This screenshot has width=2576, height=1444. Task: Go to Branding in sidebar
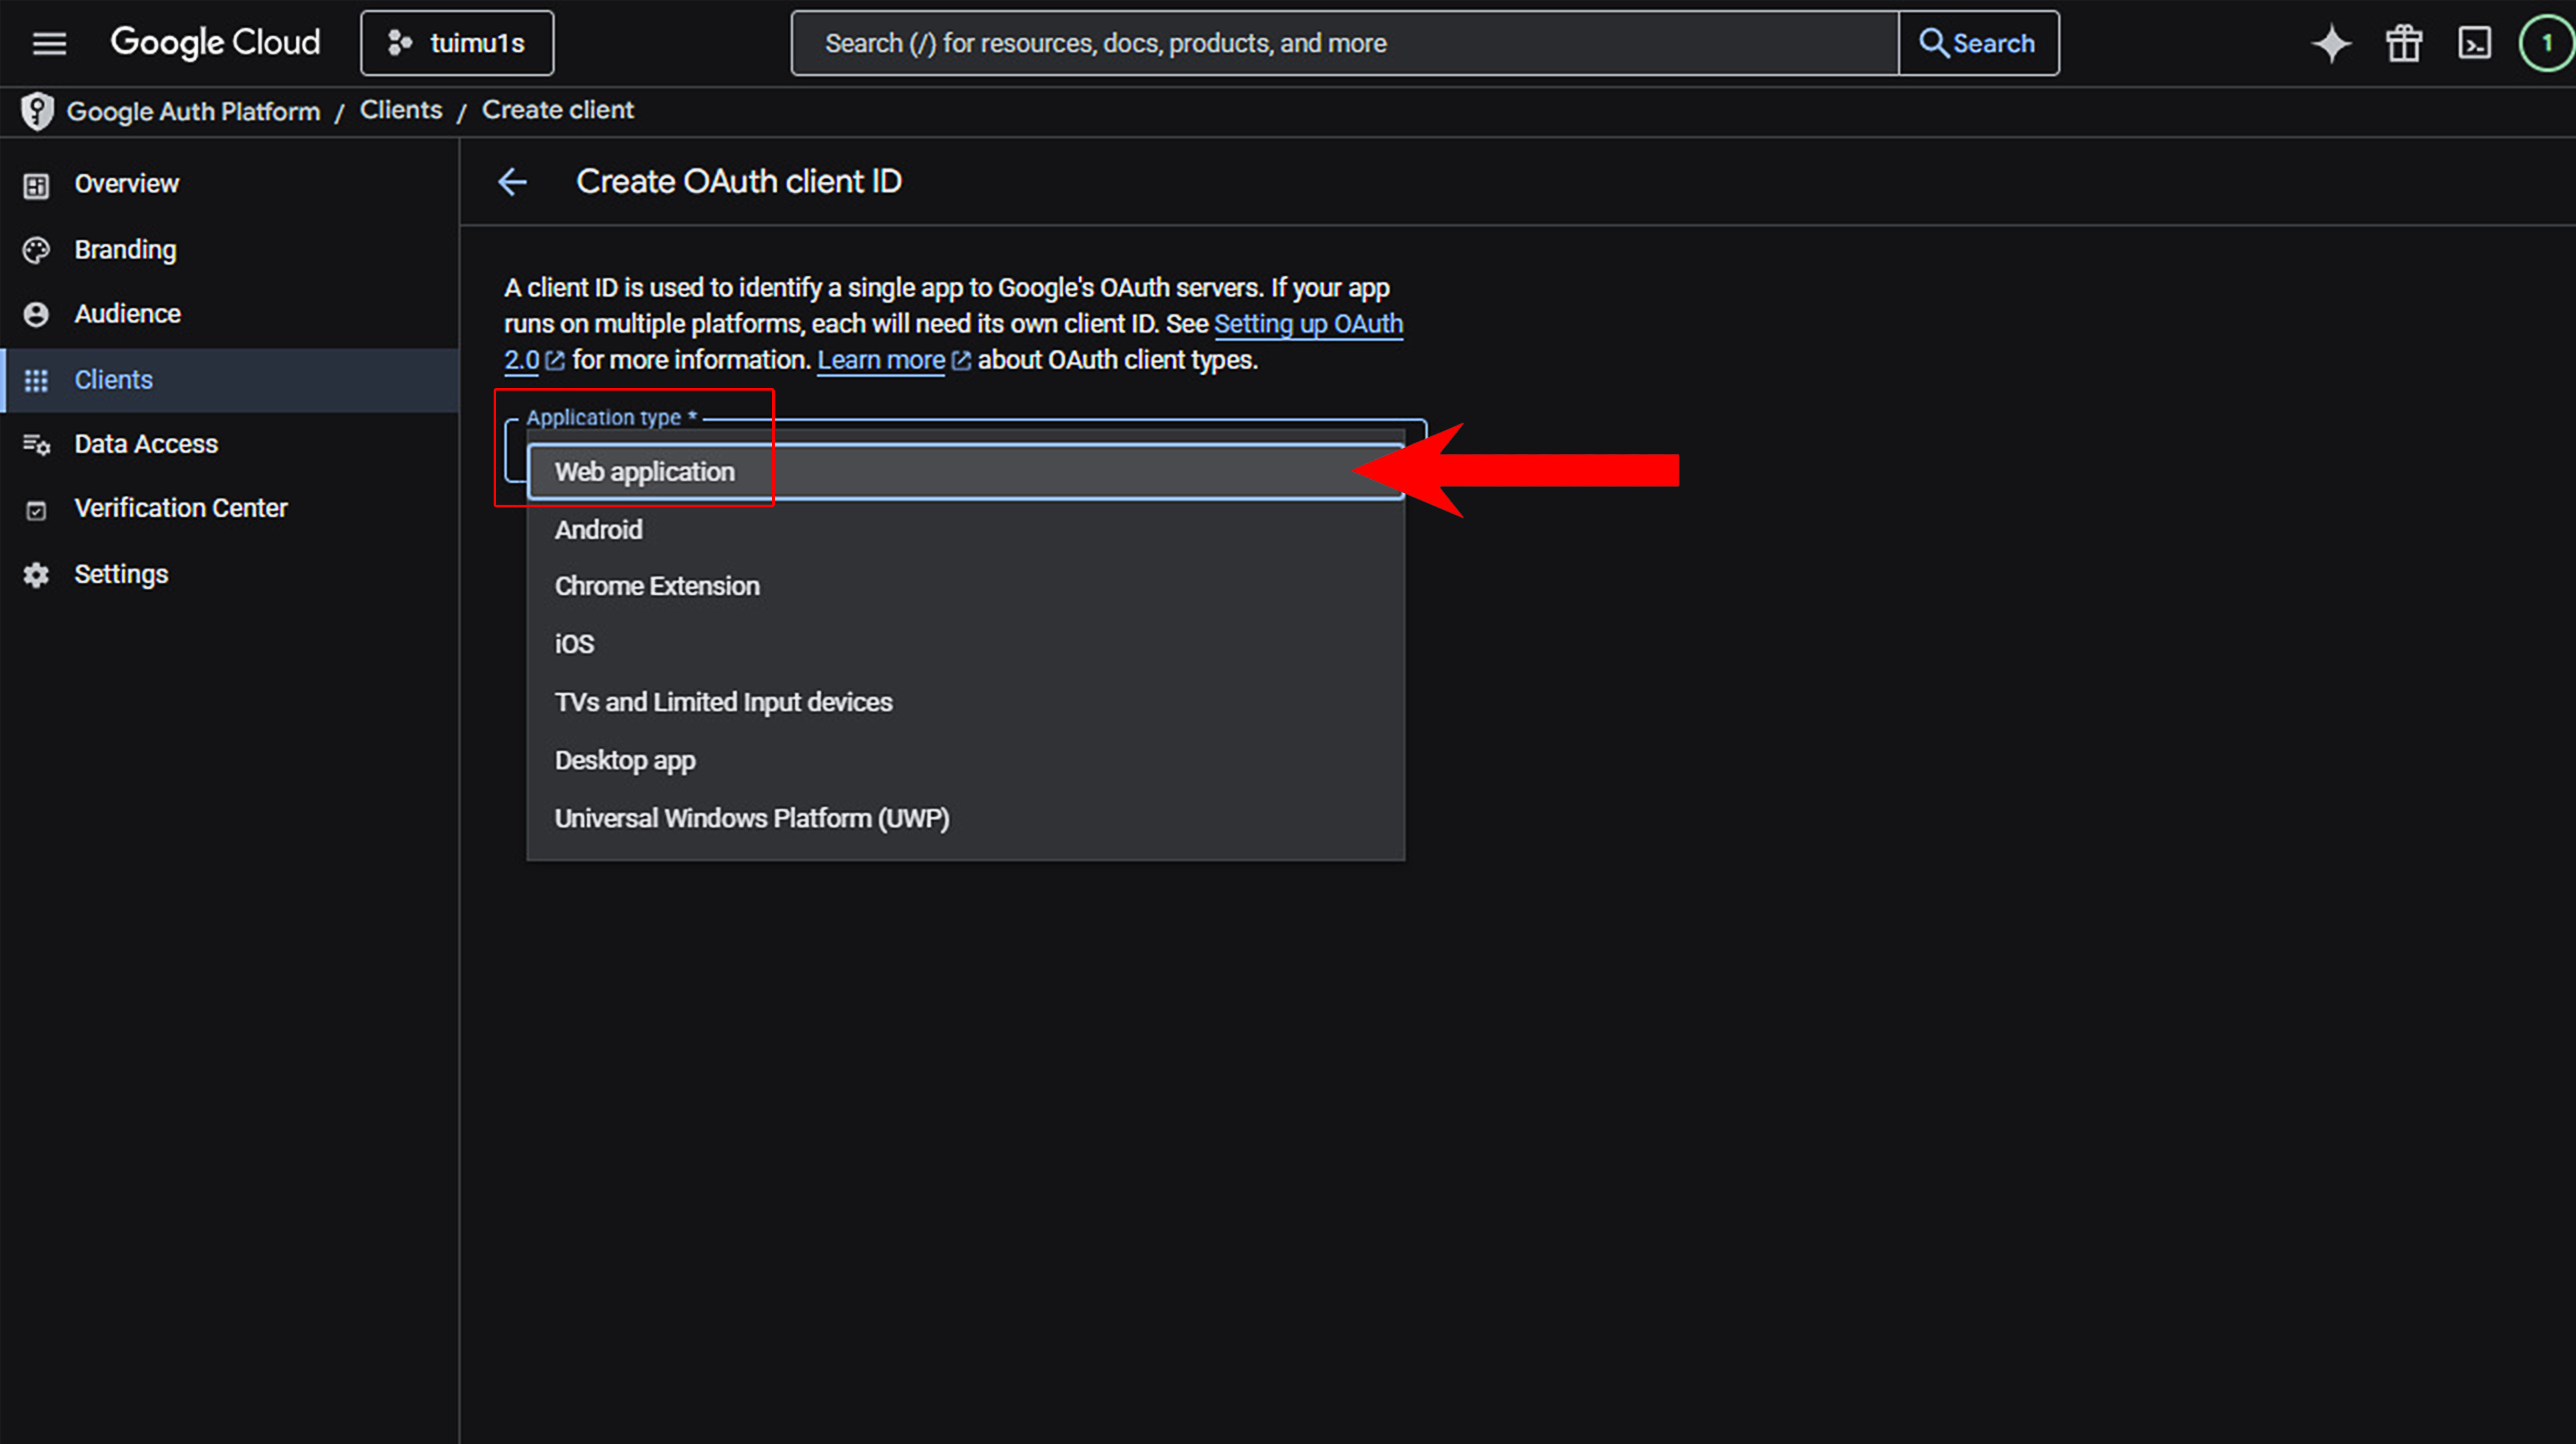click(125, 250)
